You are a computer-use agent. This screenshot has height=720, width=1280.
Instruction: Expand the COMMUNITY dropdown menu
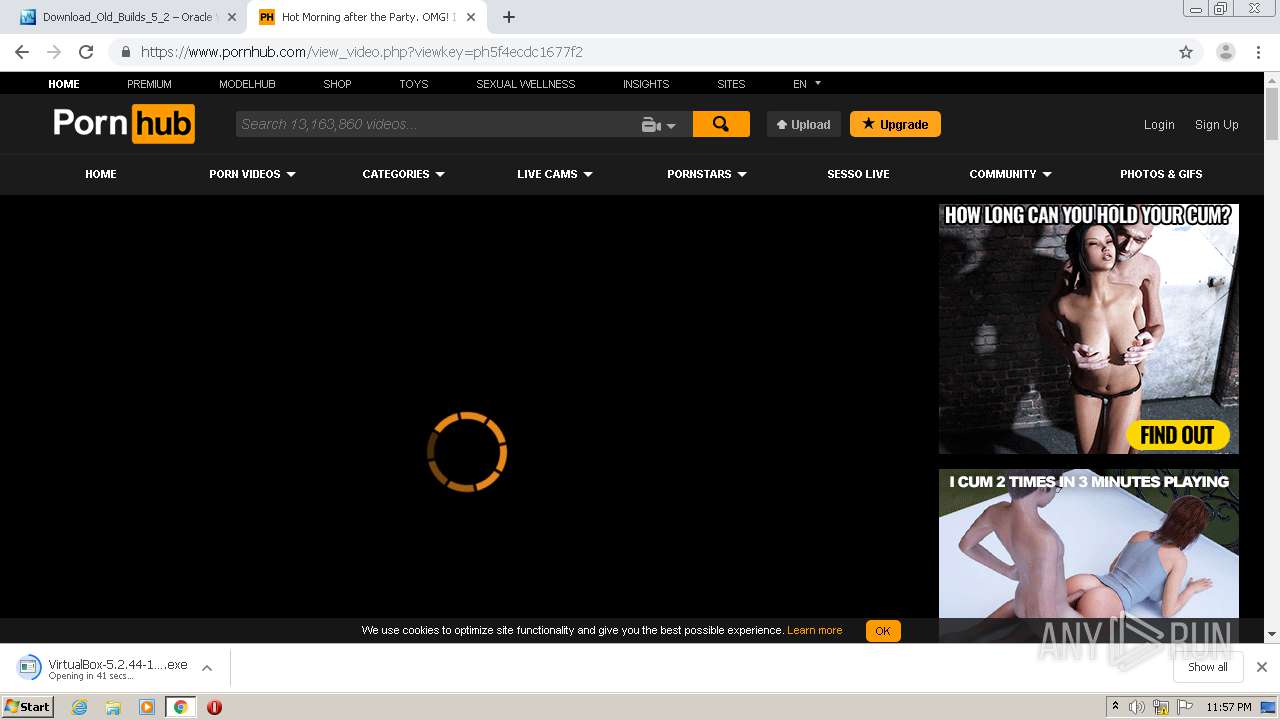(x=1010, y=174)
